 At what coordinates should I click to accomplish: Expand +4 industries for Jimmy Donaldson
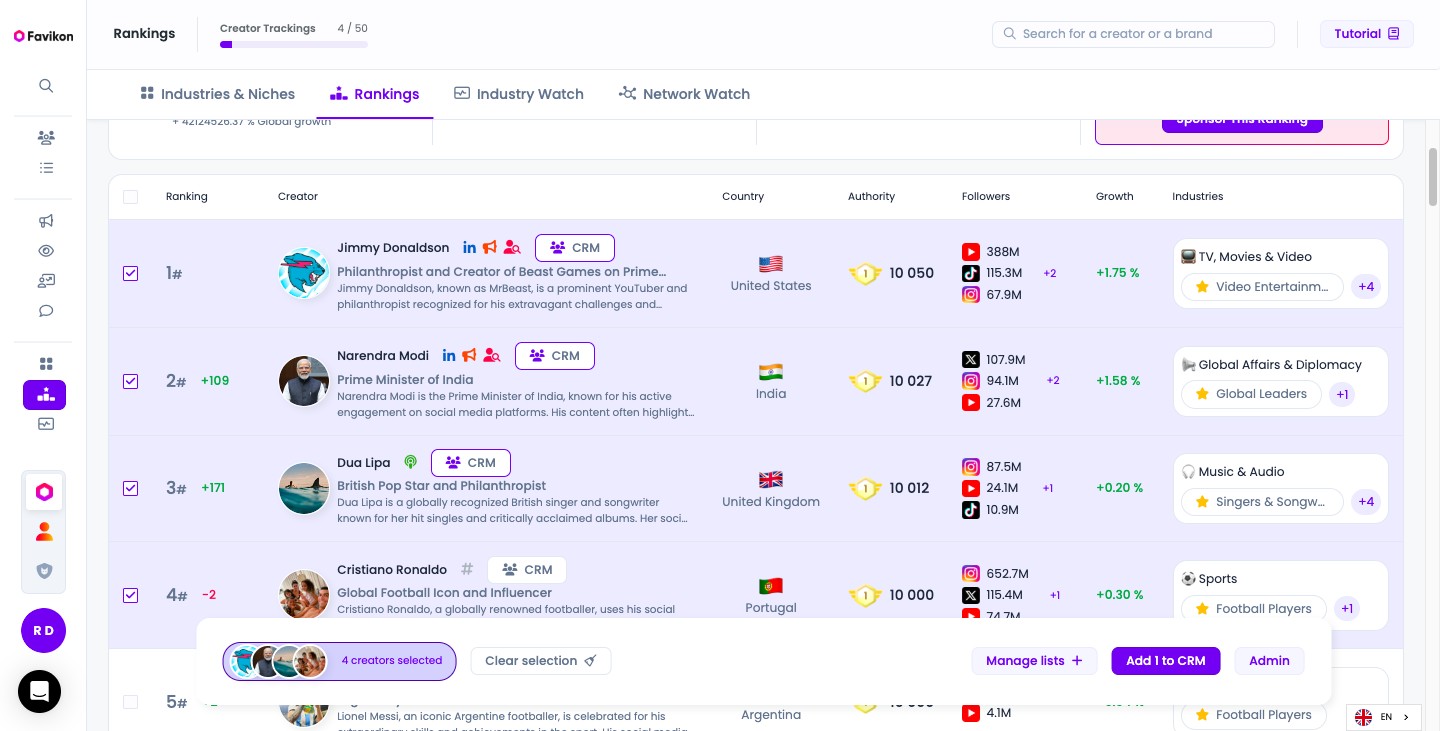point(1366,287)
